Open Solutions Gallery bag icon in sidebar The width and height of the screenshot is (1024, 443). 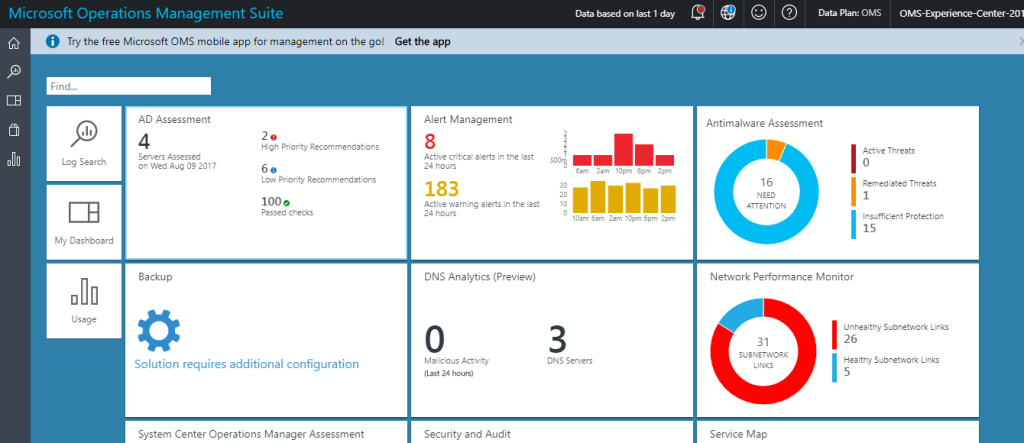14,130
